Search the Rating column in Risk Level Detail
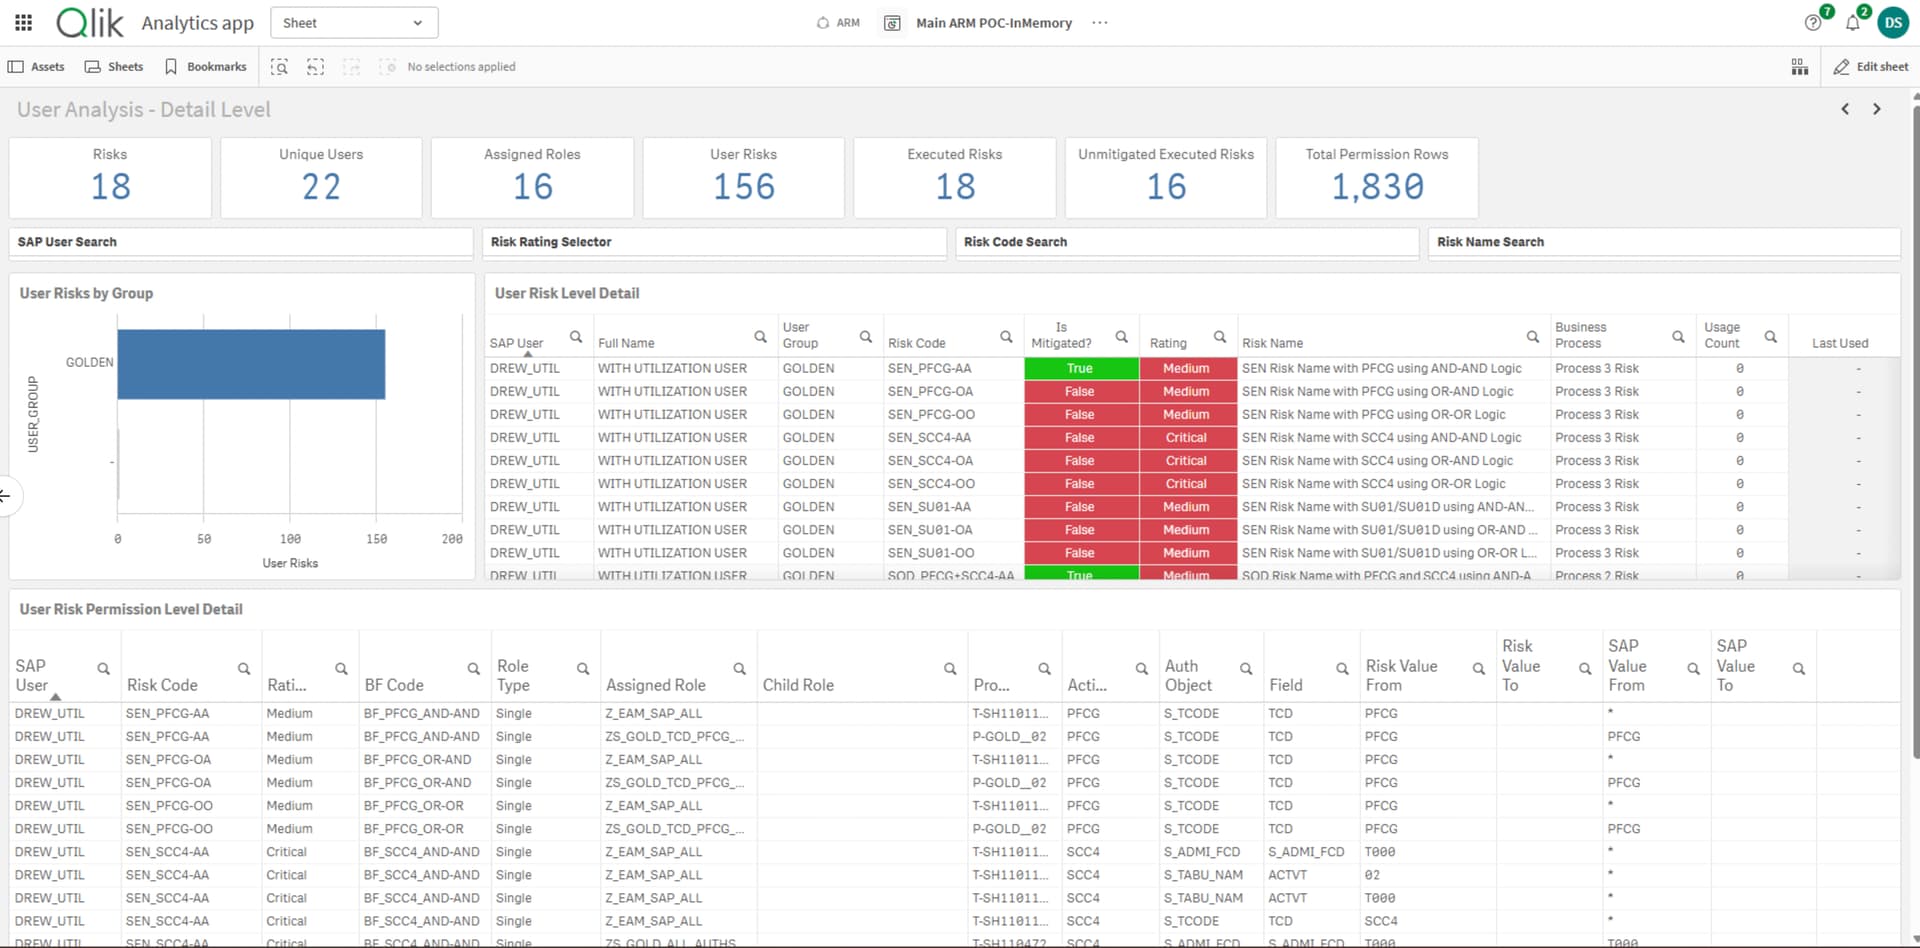The image size is (1920, 948). coord(1220,337)
